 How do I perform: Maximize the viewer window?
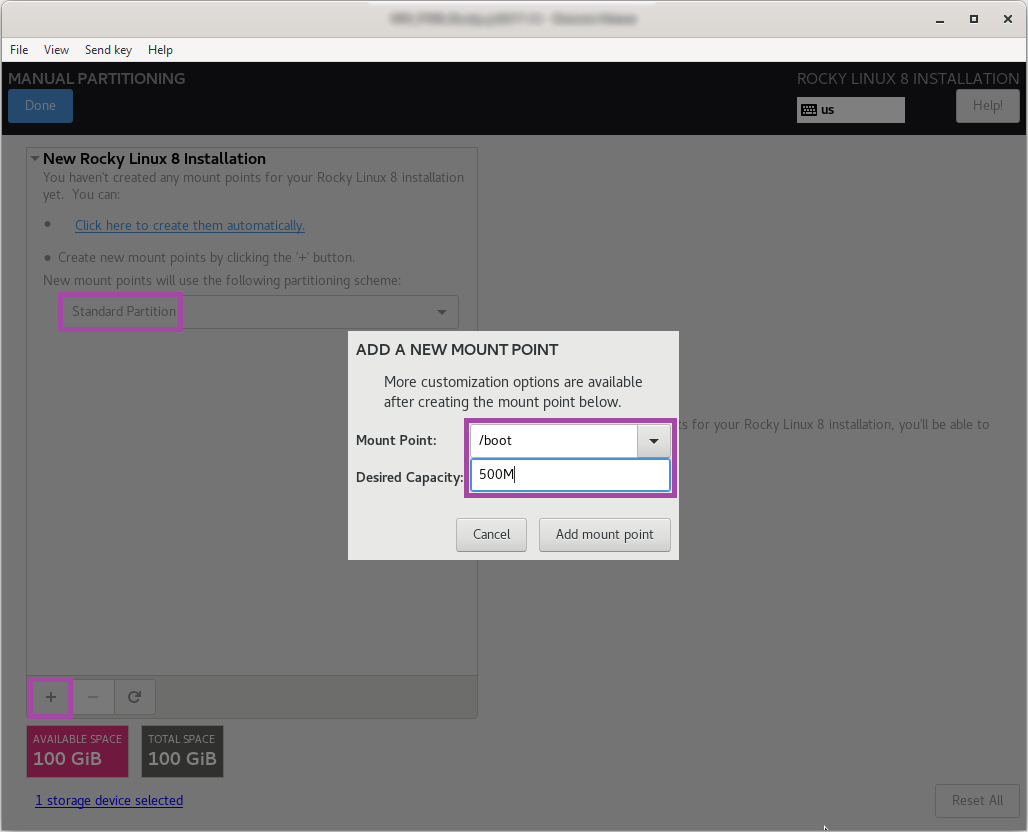[974, 20]
